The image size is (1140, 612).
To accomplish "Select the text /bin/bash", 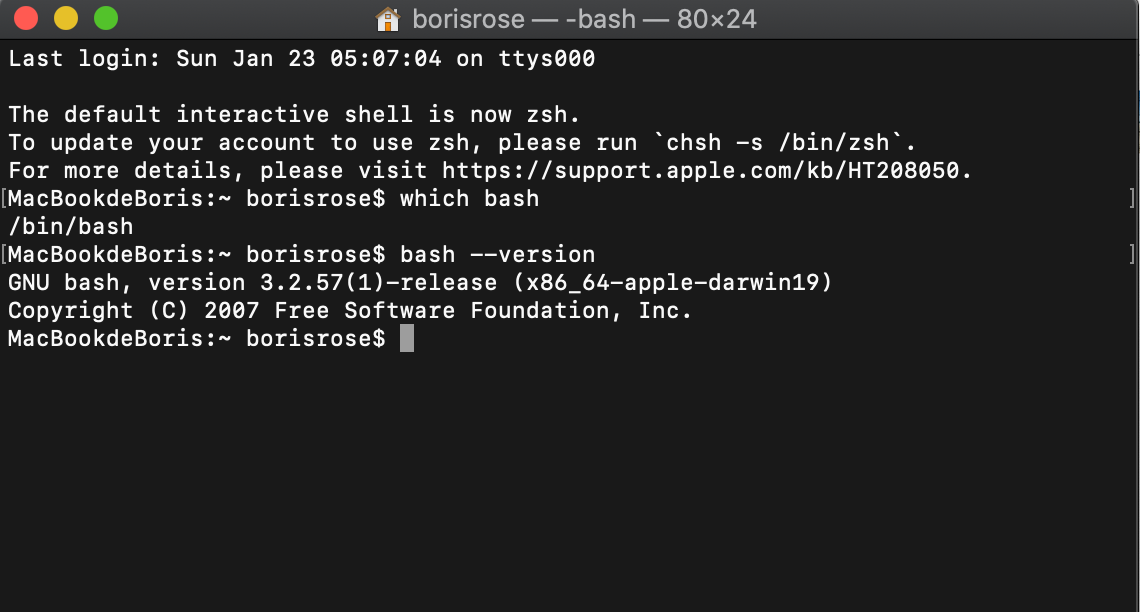I will tap(70, 226).
